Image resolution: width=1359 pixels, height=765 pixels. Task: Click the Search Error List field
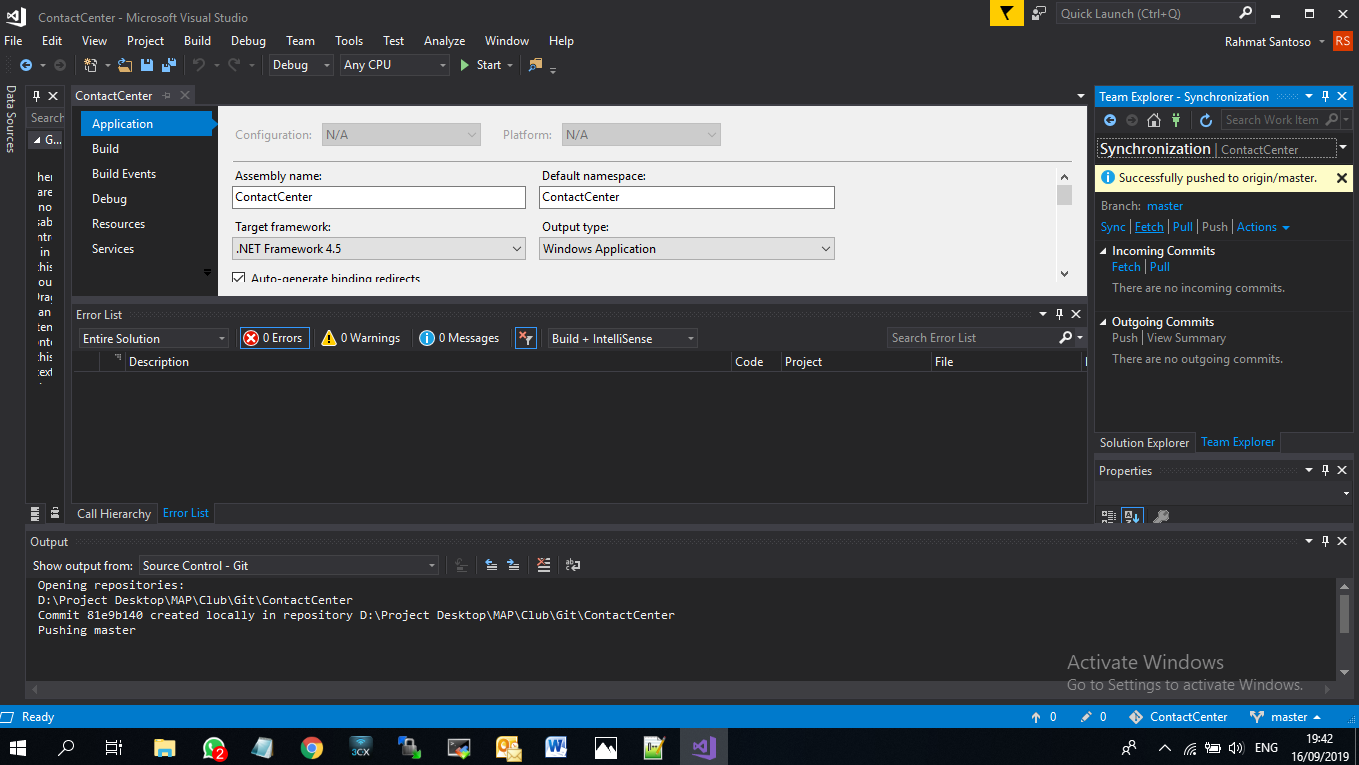pos(971,338)
